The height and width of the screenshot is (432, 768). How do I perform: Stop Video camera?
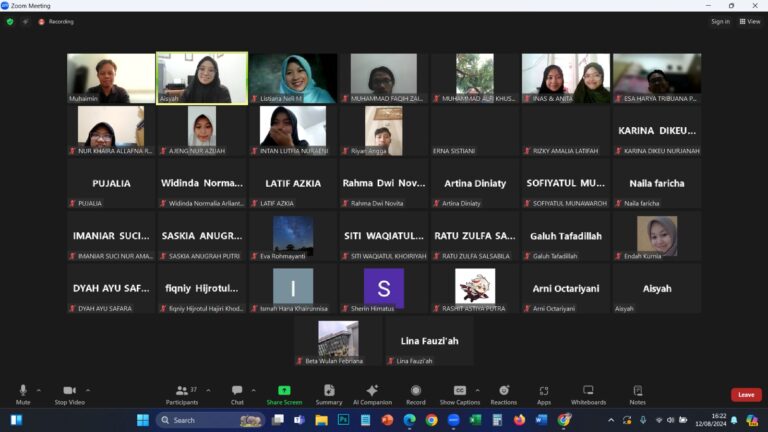(x=68, y=394)
